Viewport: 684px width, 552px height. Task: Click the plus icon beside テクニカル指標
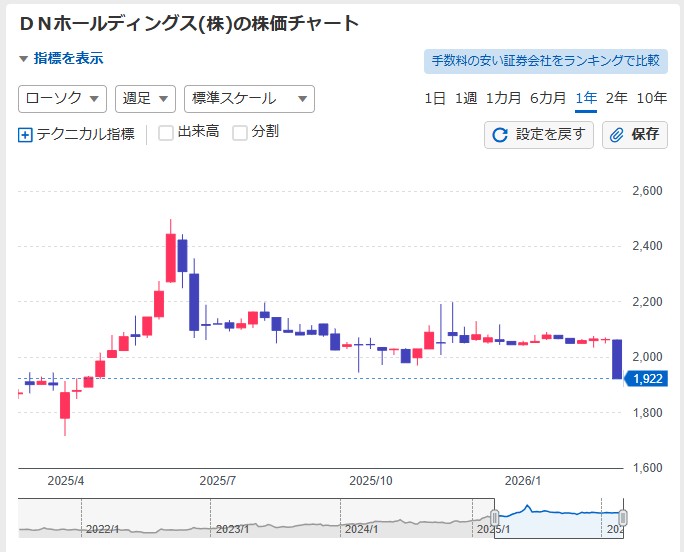tap(26, 134)
